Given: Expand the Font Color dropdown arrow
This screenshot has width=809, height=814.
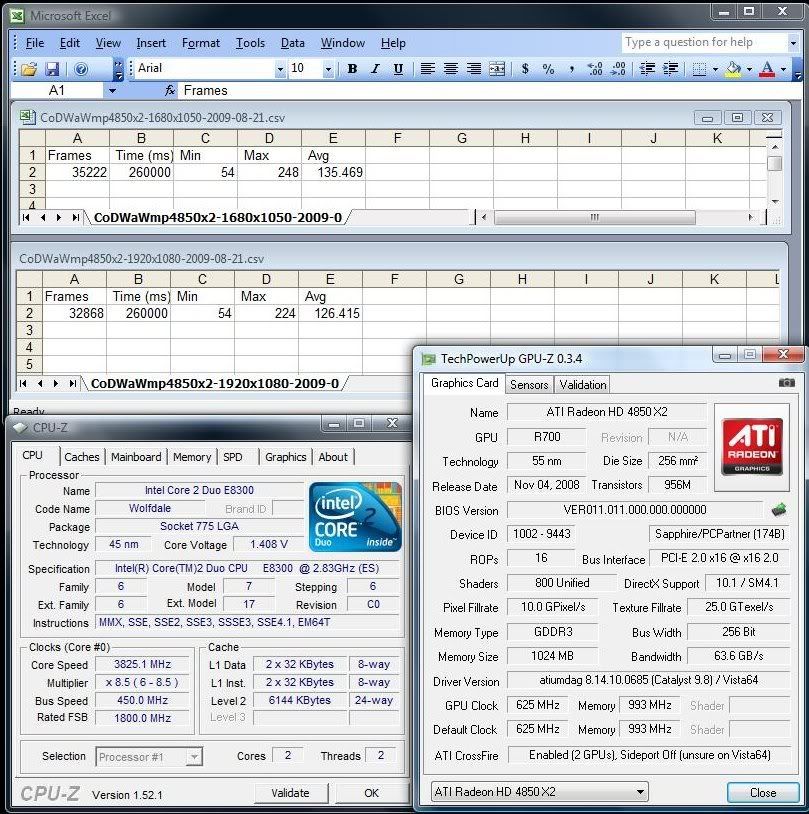Looking at the screenshot, I should pos(783,69).
